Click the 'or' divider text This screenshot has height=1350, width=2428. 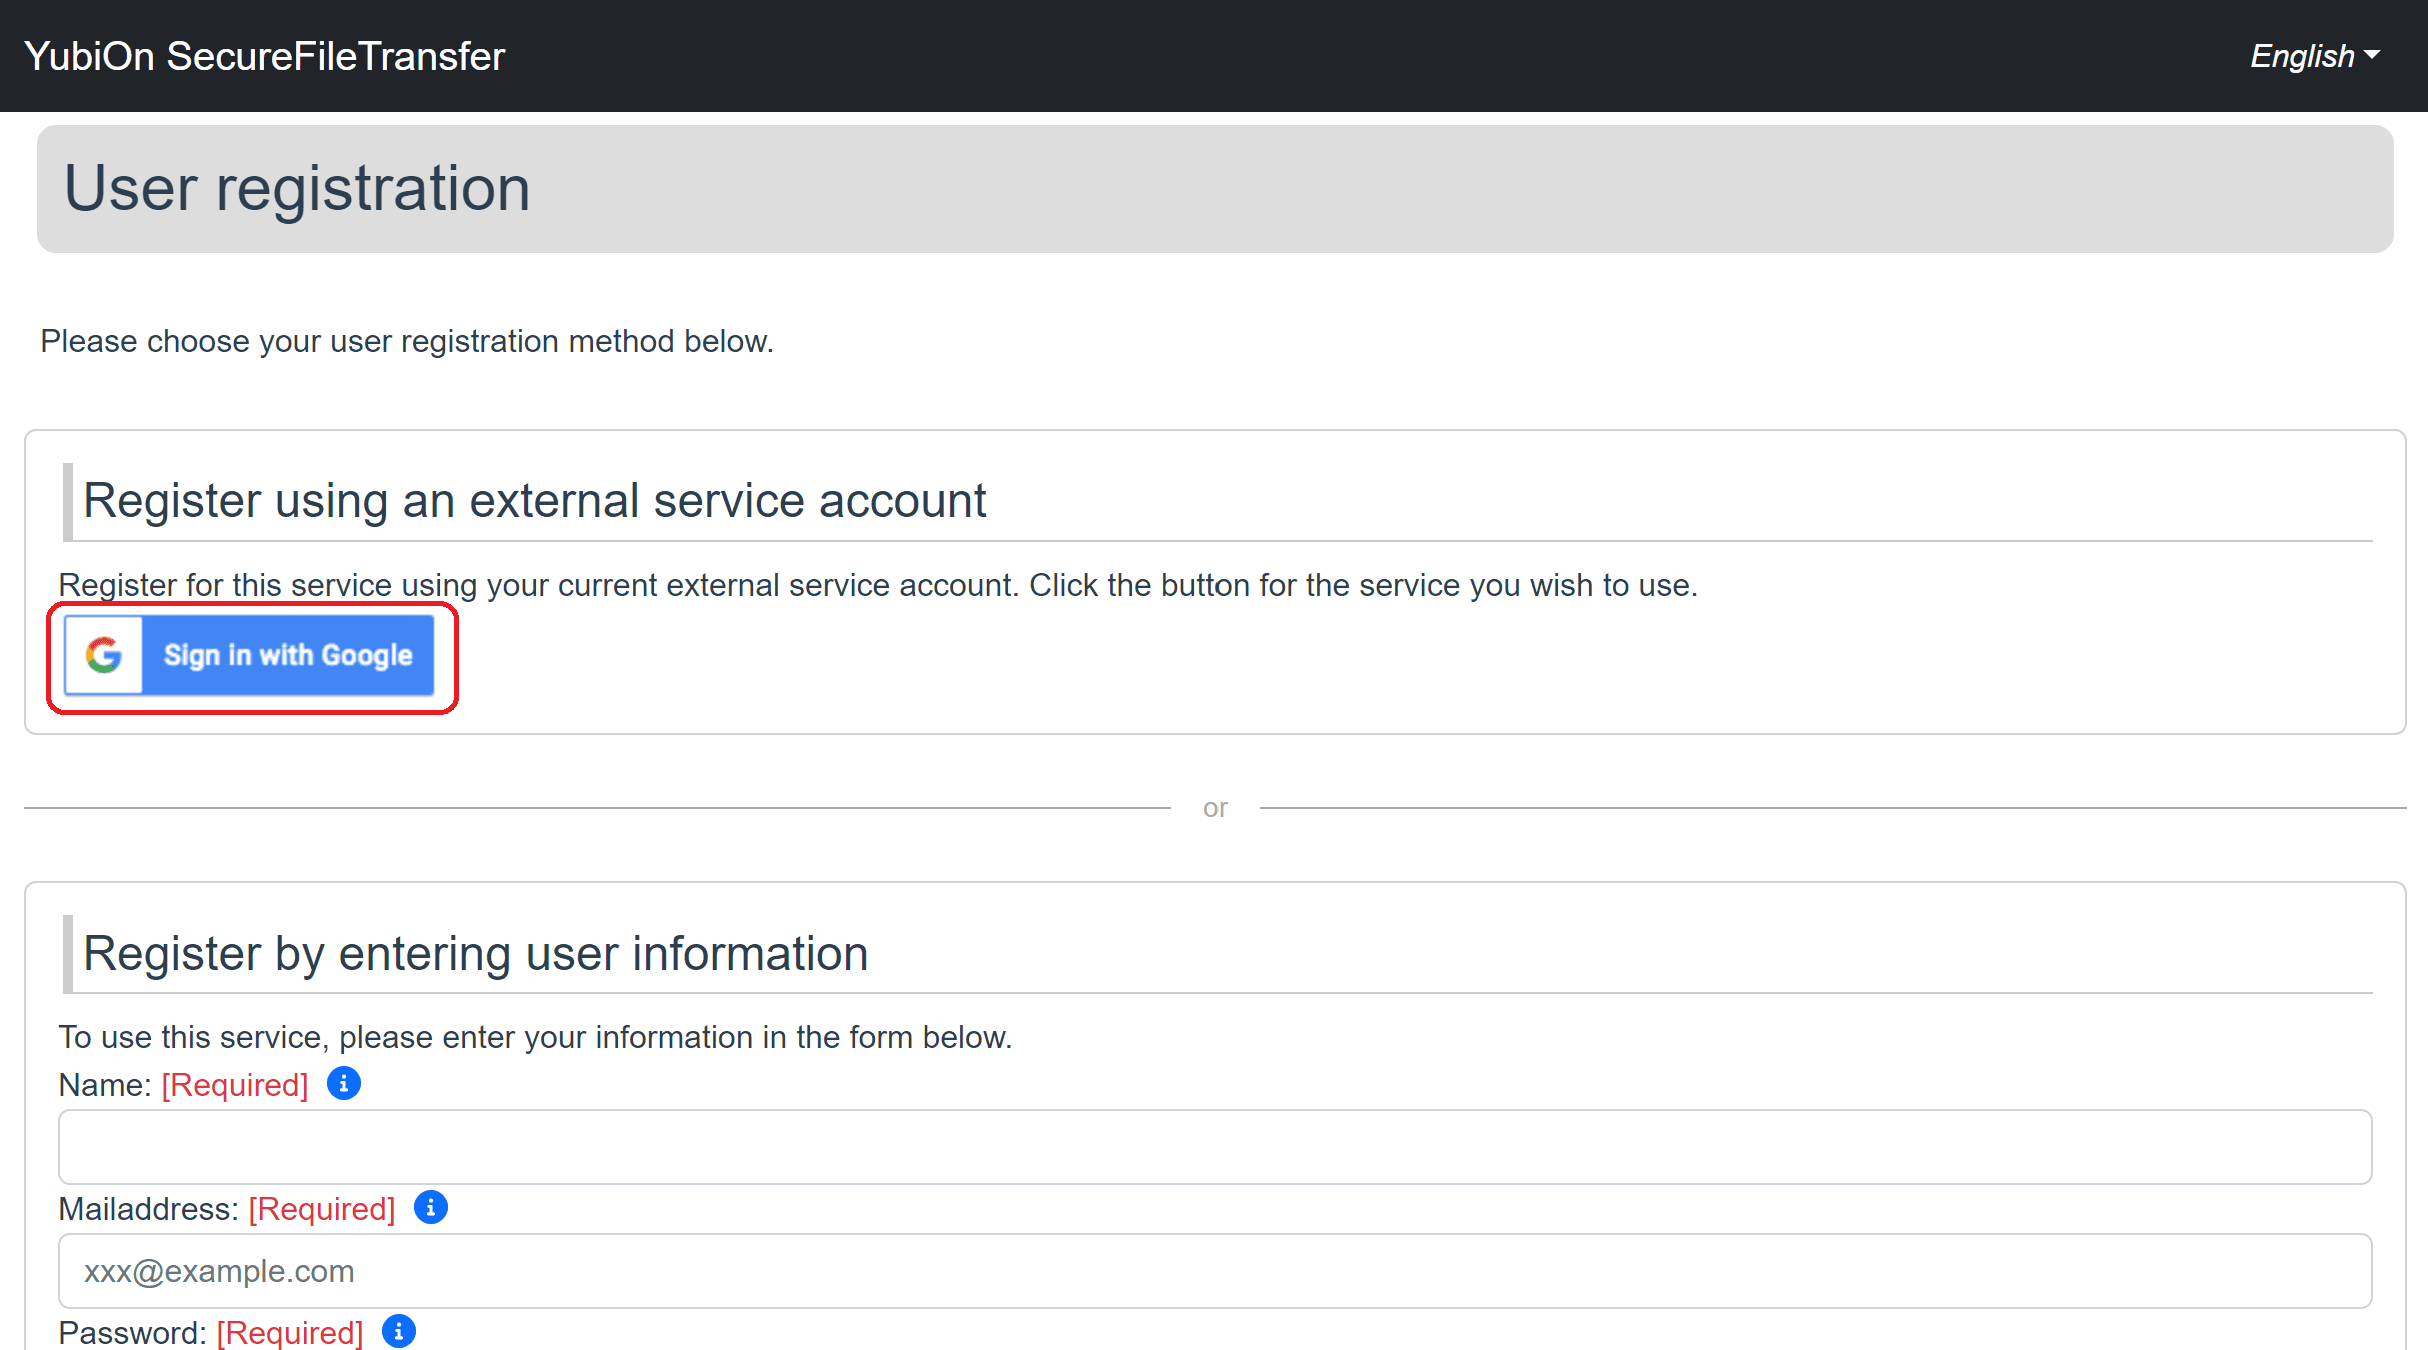point(1215,807)
